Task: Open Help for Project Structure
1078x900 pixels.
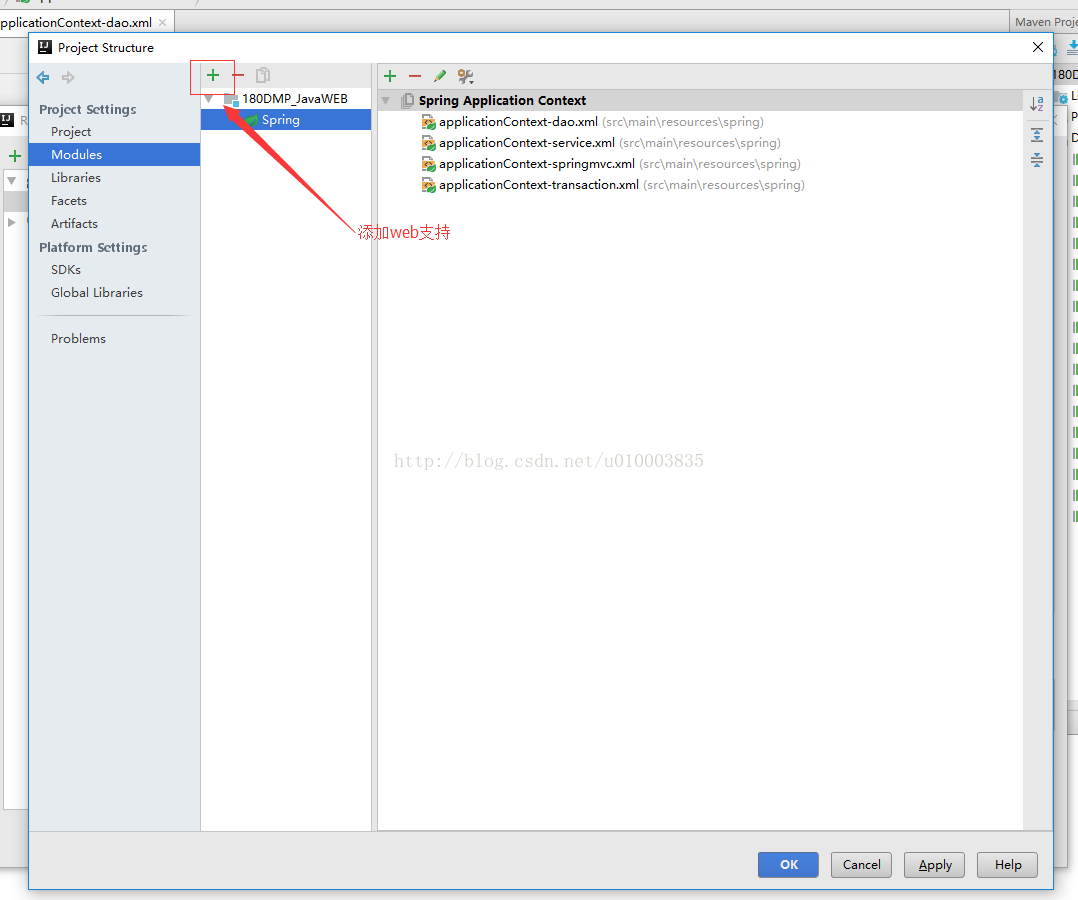Action: click(x=1007, y=864)
